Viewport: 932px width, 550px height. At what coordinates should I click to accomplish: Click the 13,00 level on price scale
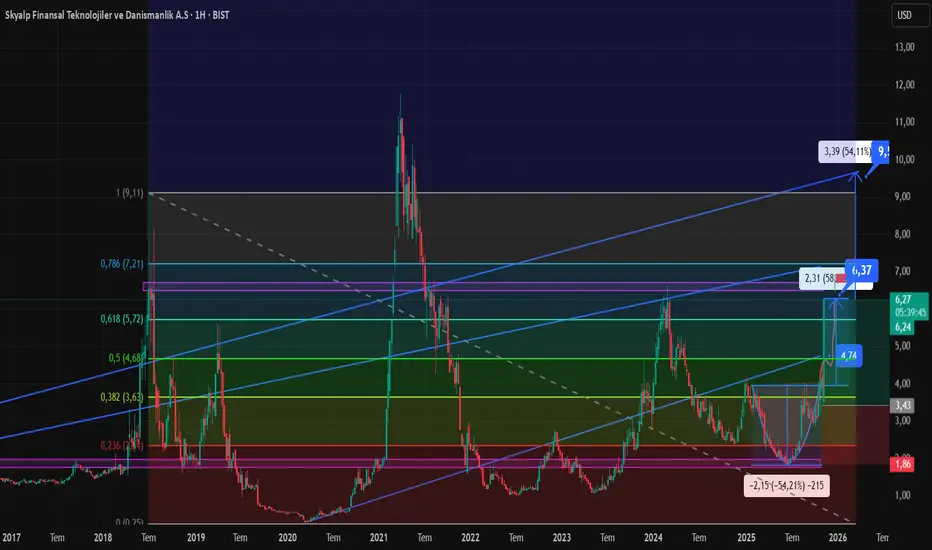[905, 47]
